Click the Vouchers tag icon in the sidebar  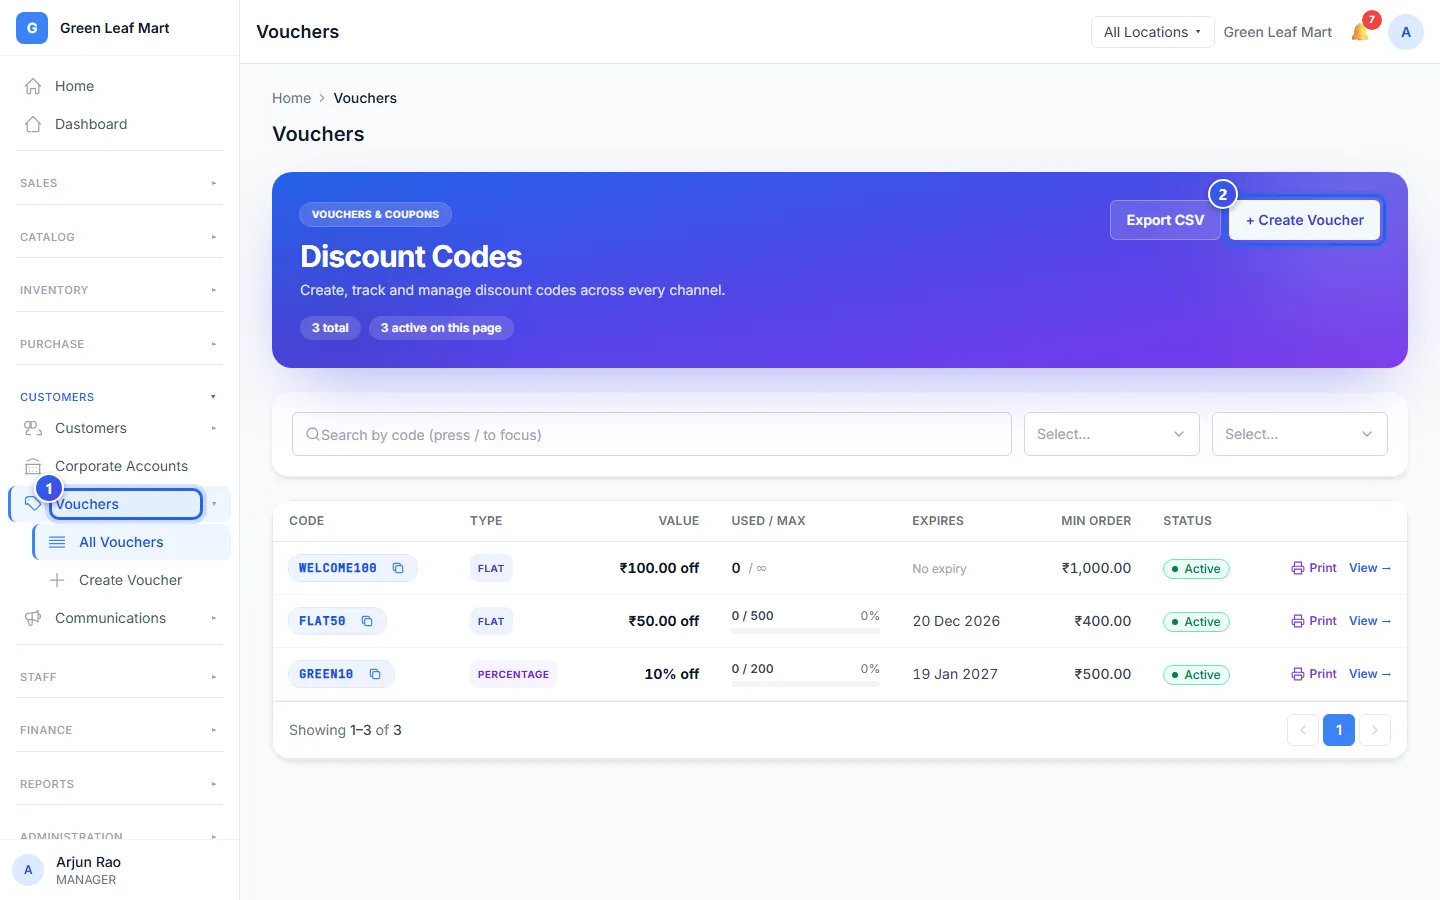click(33, 503)
